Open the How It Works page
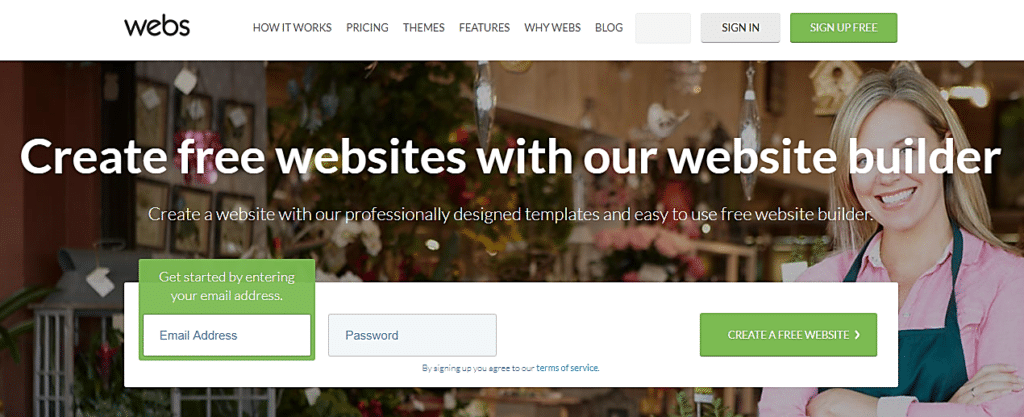This screenshot has width=1024, height=417. pos(292,27)
